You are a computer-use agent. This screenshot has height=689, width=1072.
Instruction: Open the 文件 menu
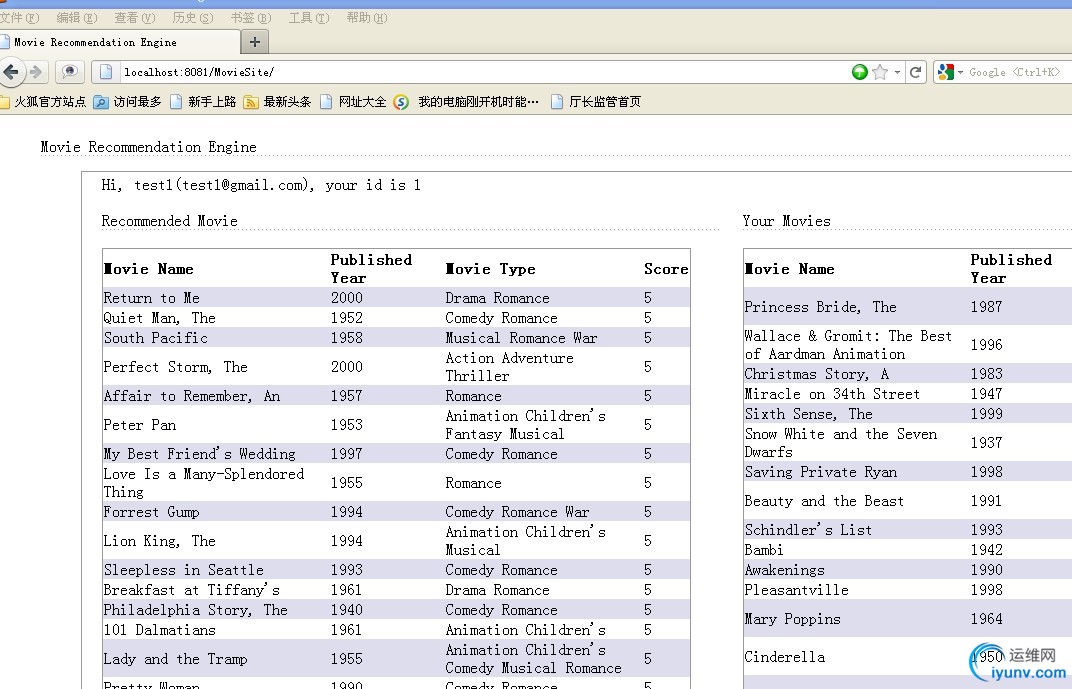[20, 18]
